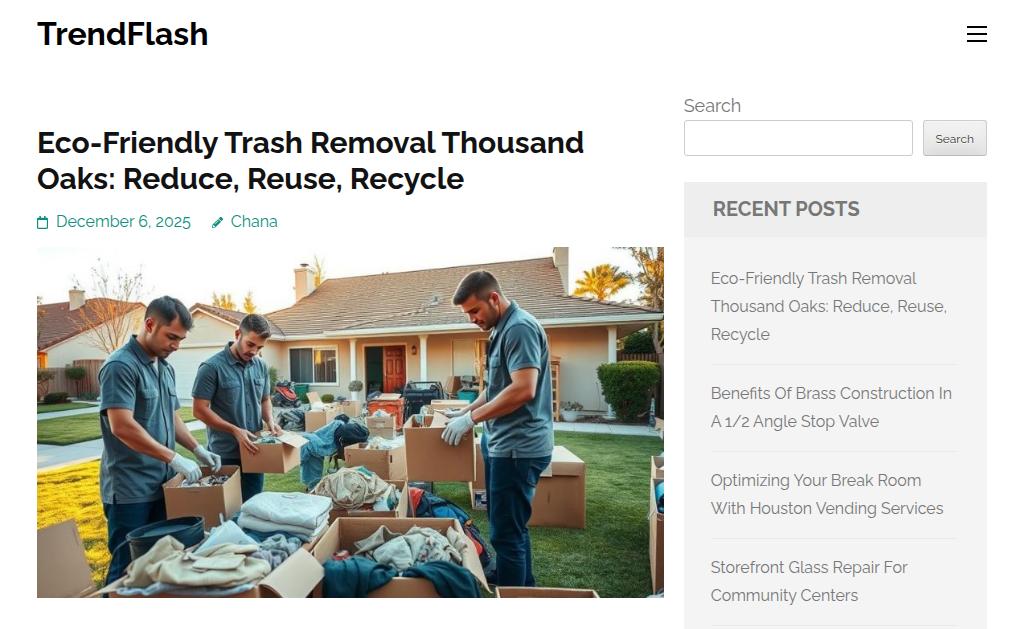
Task: Open author Chana's posts link
Action: pyautogui.click(x=254, y=221)
